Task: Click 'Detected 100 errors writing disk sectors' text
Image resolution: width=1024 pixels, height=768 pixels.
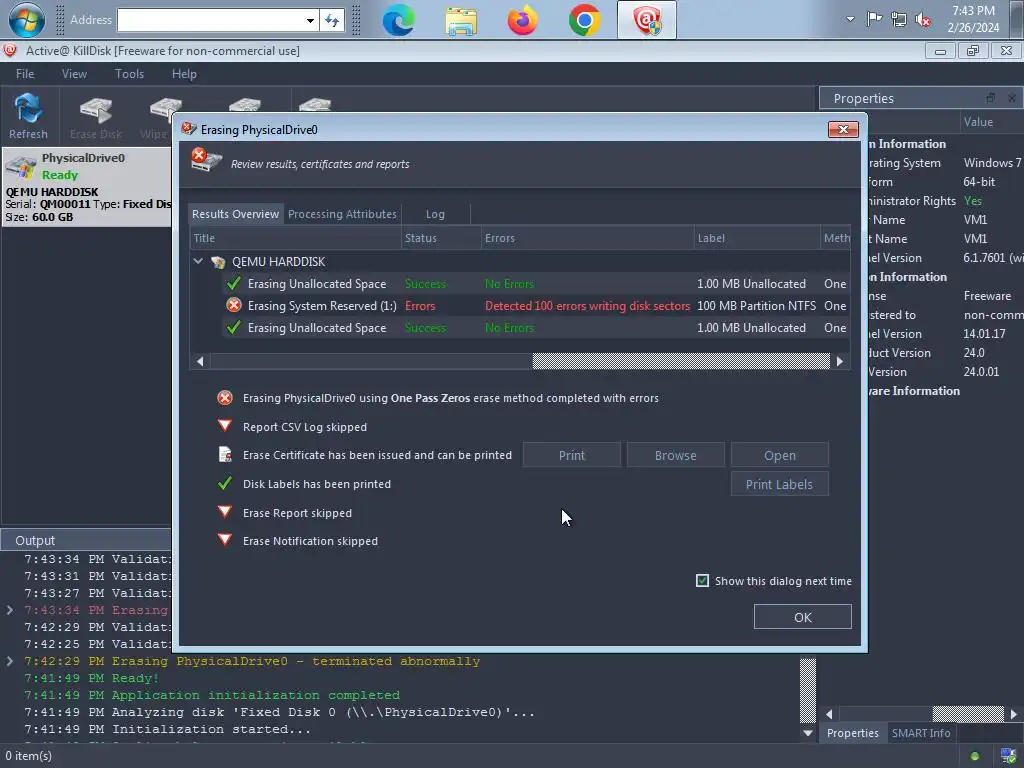Action: click(x=587, y=306)
